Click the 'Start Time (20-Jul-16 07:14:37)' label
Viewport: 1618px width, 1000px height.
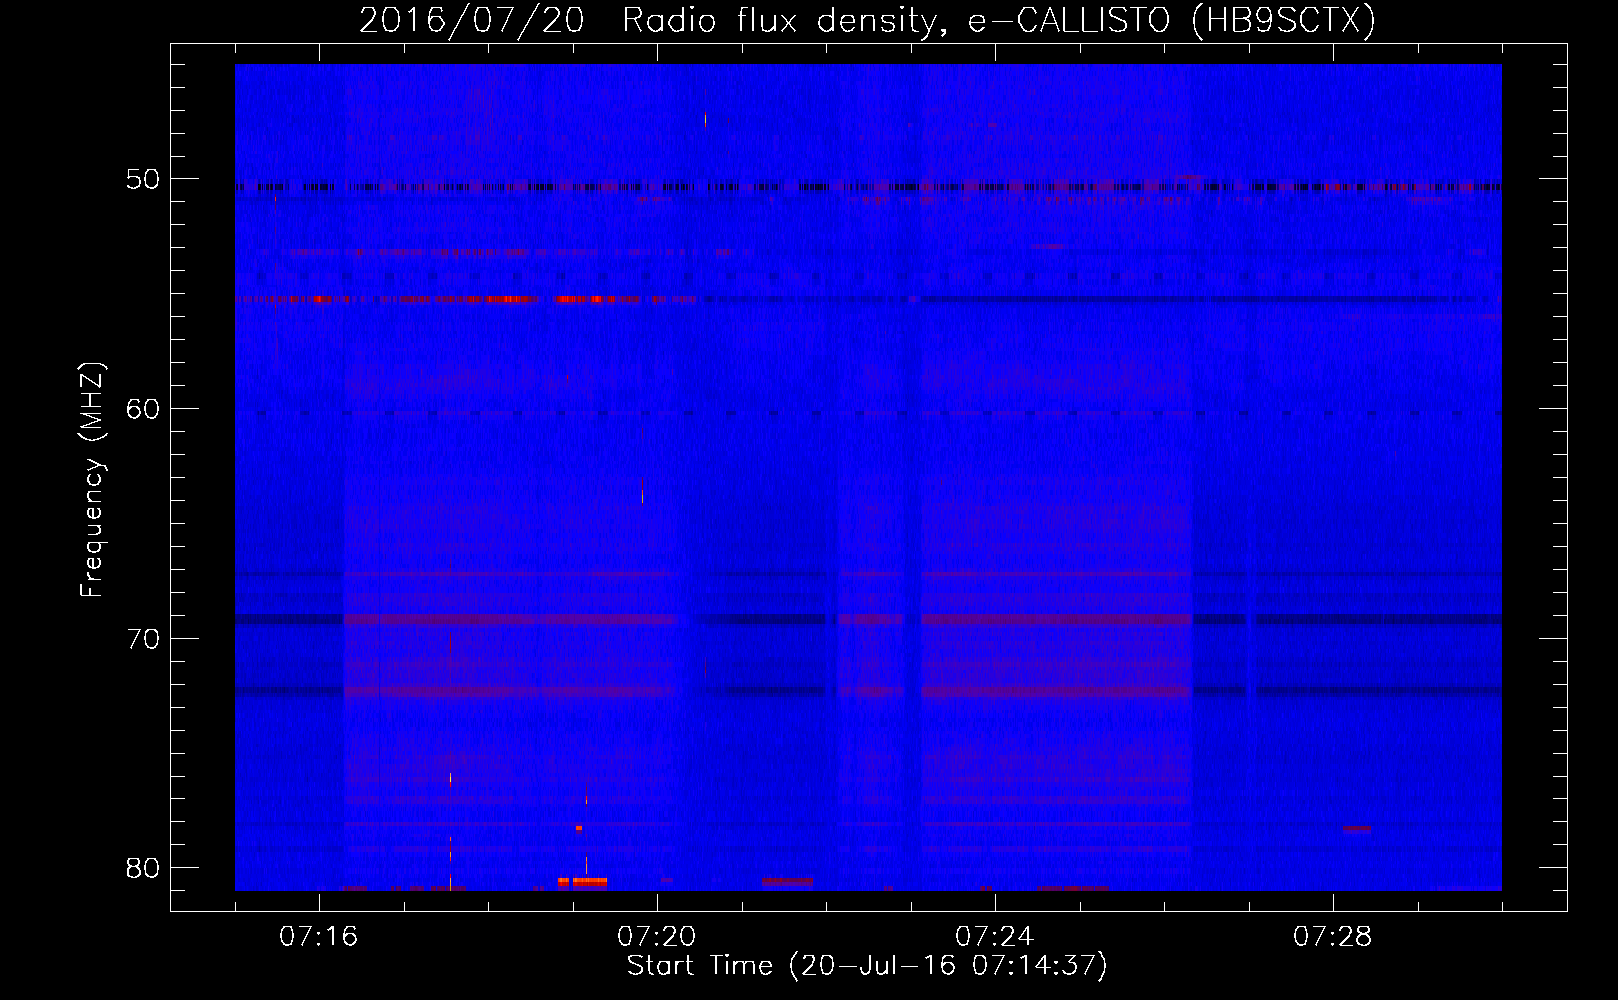pos(867,966)
